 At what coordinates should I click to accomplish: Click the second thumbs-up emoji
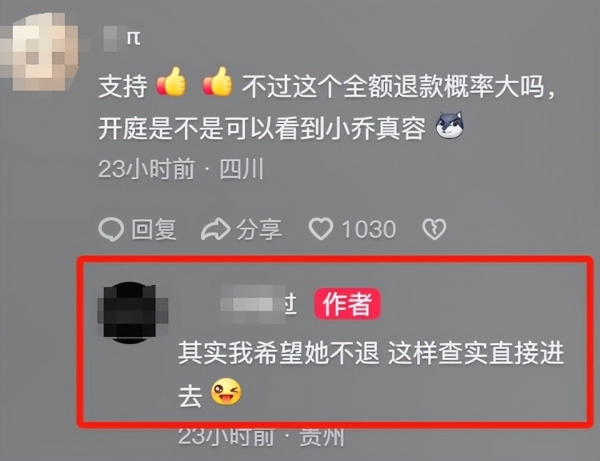click(x=217, y=82)
